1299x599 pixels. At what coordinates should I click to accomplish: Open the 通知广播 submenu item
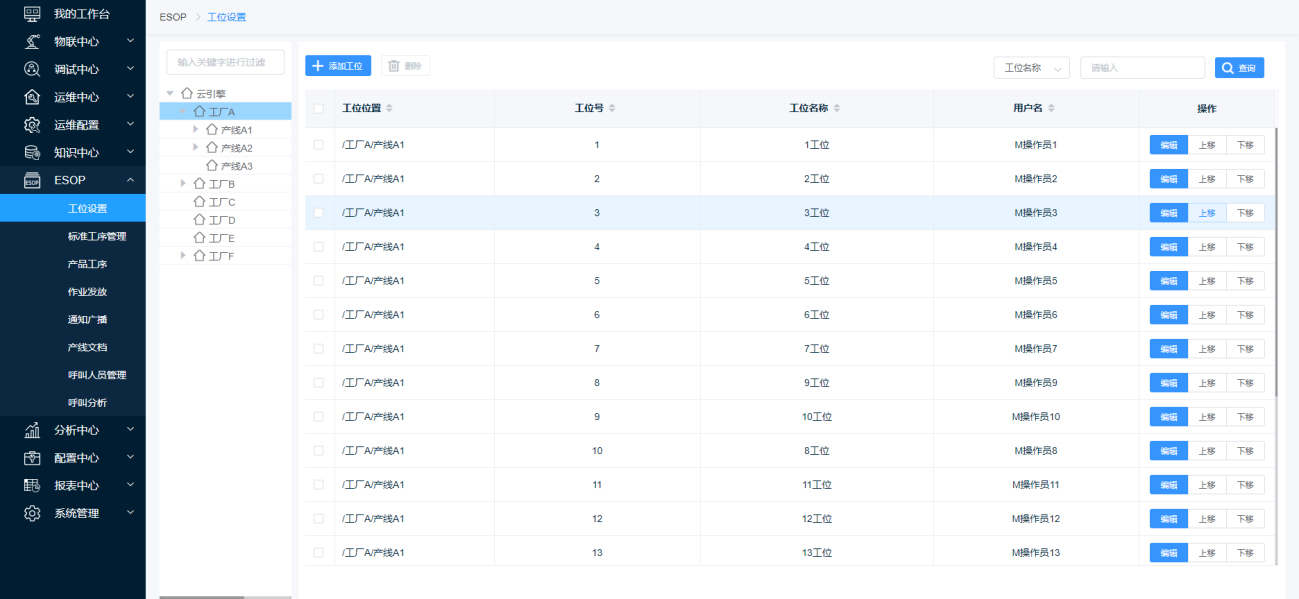coord(73,320)
